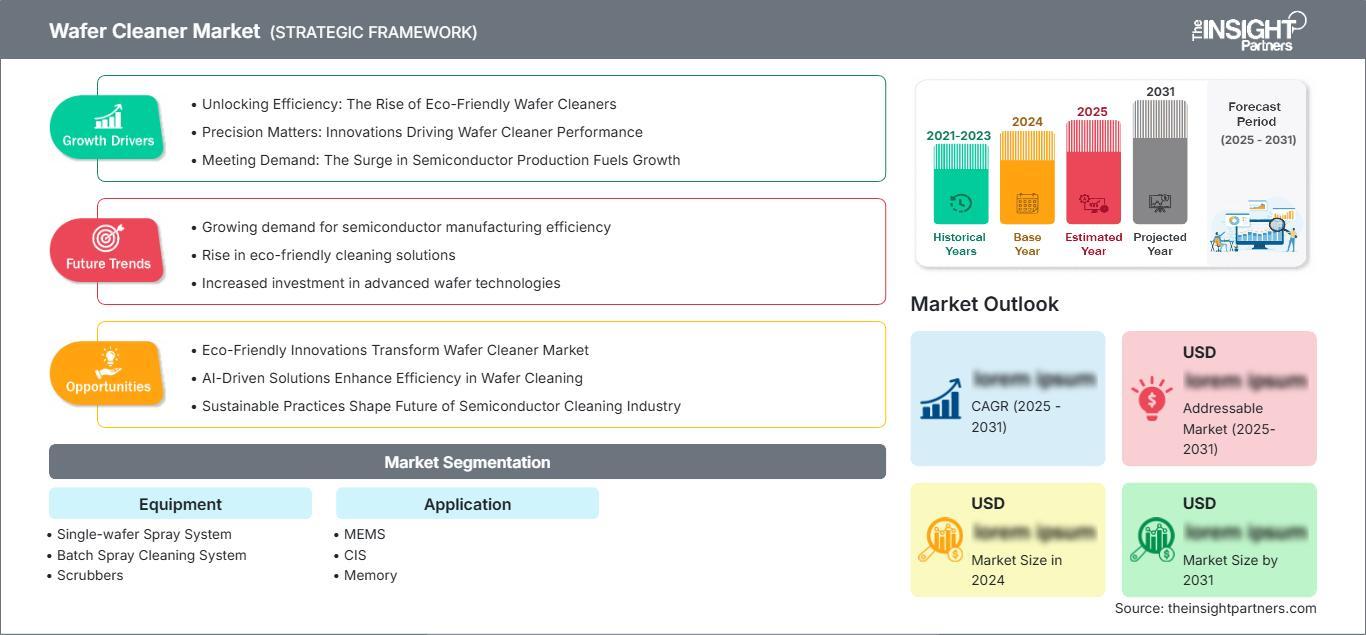Select the Equipment segmentation header
The image size is (1366, 635).
tap(180, 504)
